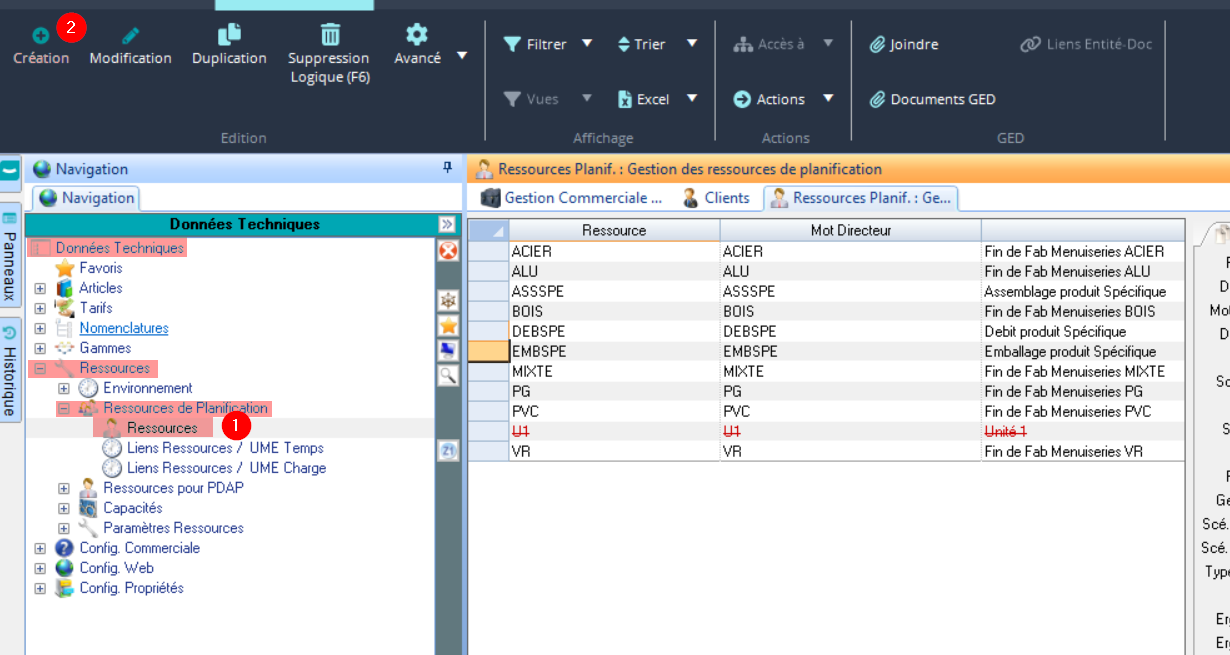Expand the Articles tree node
The width and height of the screenshot is (1230, 655).
(40, 288)
